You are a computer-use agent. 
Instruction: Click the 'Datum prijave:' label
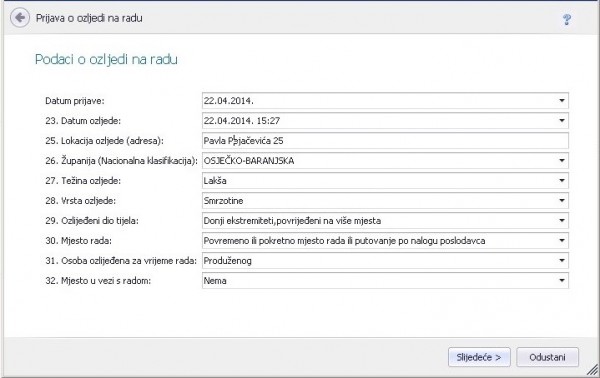click(75, 101)
